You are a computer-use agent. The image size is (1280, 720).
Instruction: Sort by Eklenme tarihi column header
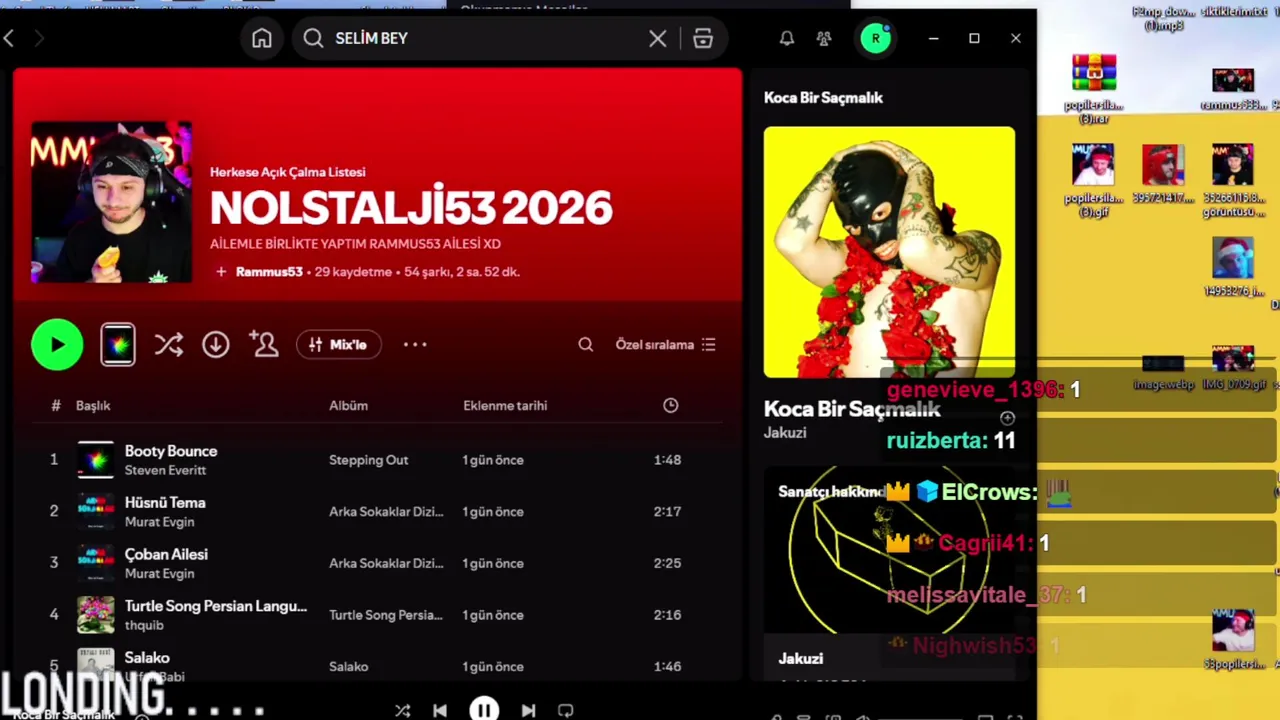coord(505,406)
